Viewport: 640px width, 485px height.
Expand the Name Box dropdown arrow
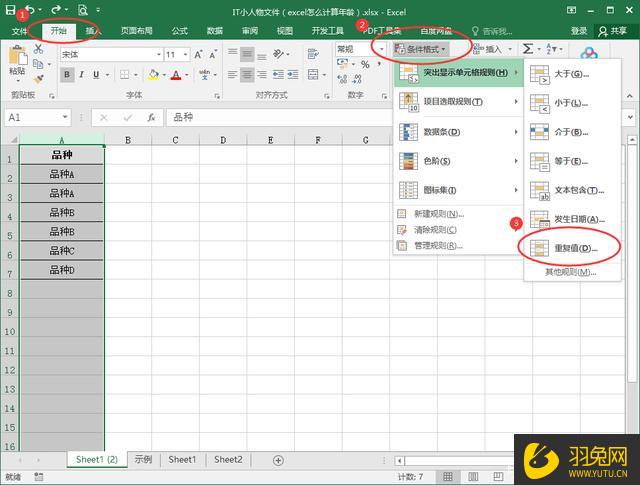(x=65, y=117)
